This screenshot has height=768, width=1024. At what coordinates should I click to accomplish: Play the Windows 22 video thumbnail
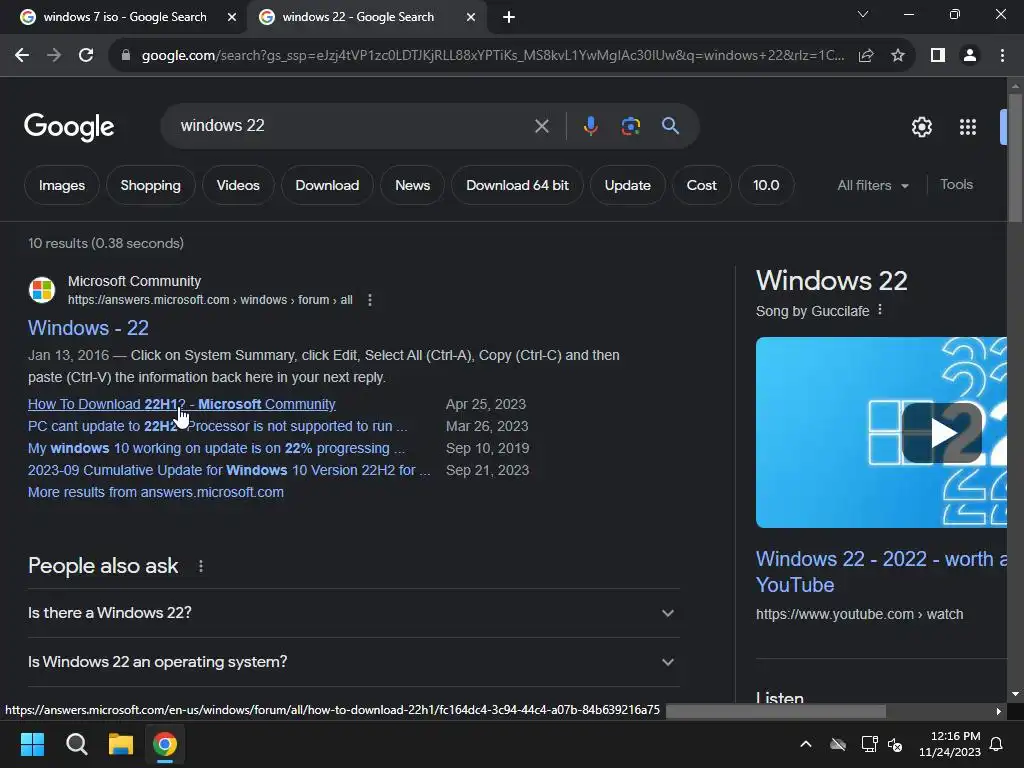942,432
